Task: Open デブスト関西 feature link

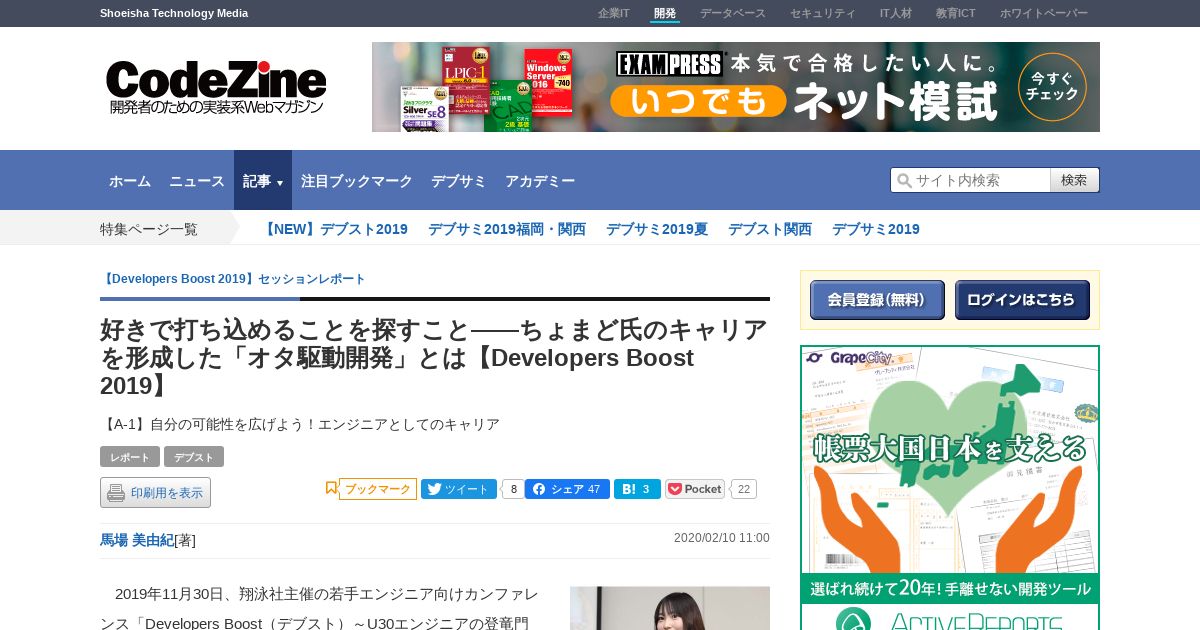Action: point(770,229)
